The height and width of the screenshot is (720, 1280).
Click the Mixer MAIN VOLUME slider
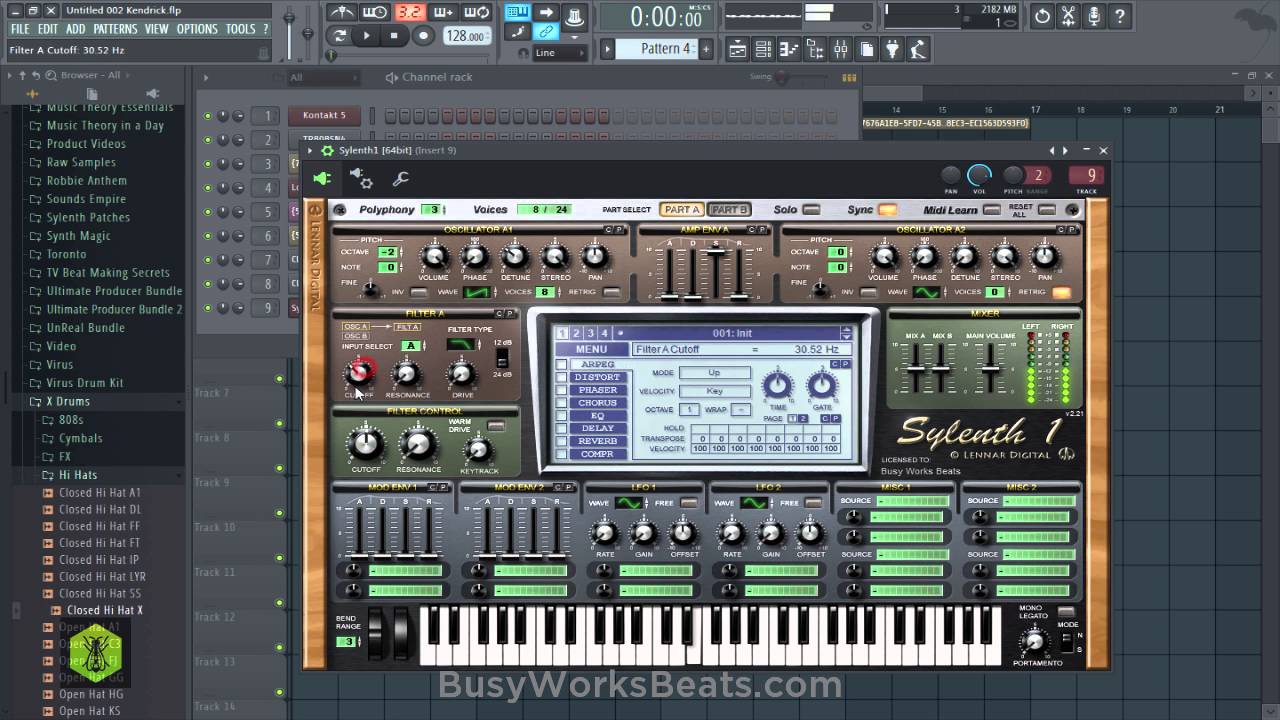click(990, 369)
